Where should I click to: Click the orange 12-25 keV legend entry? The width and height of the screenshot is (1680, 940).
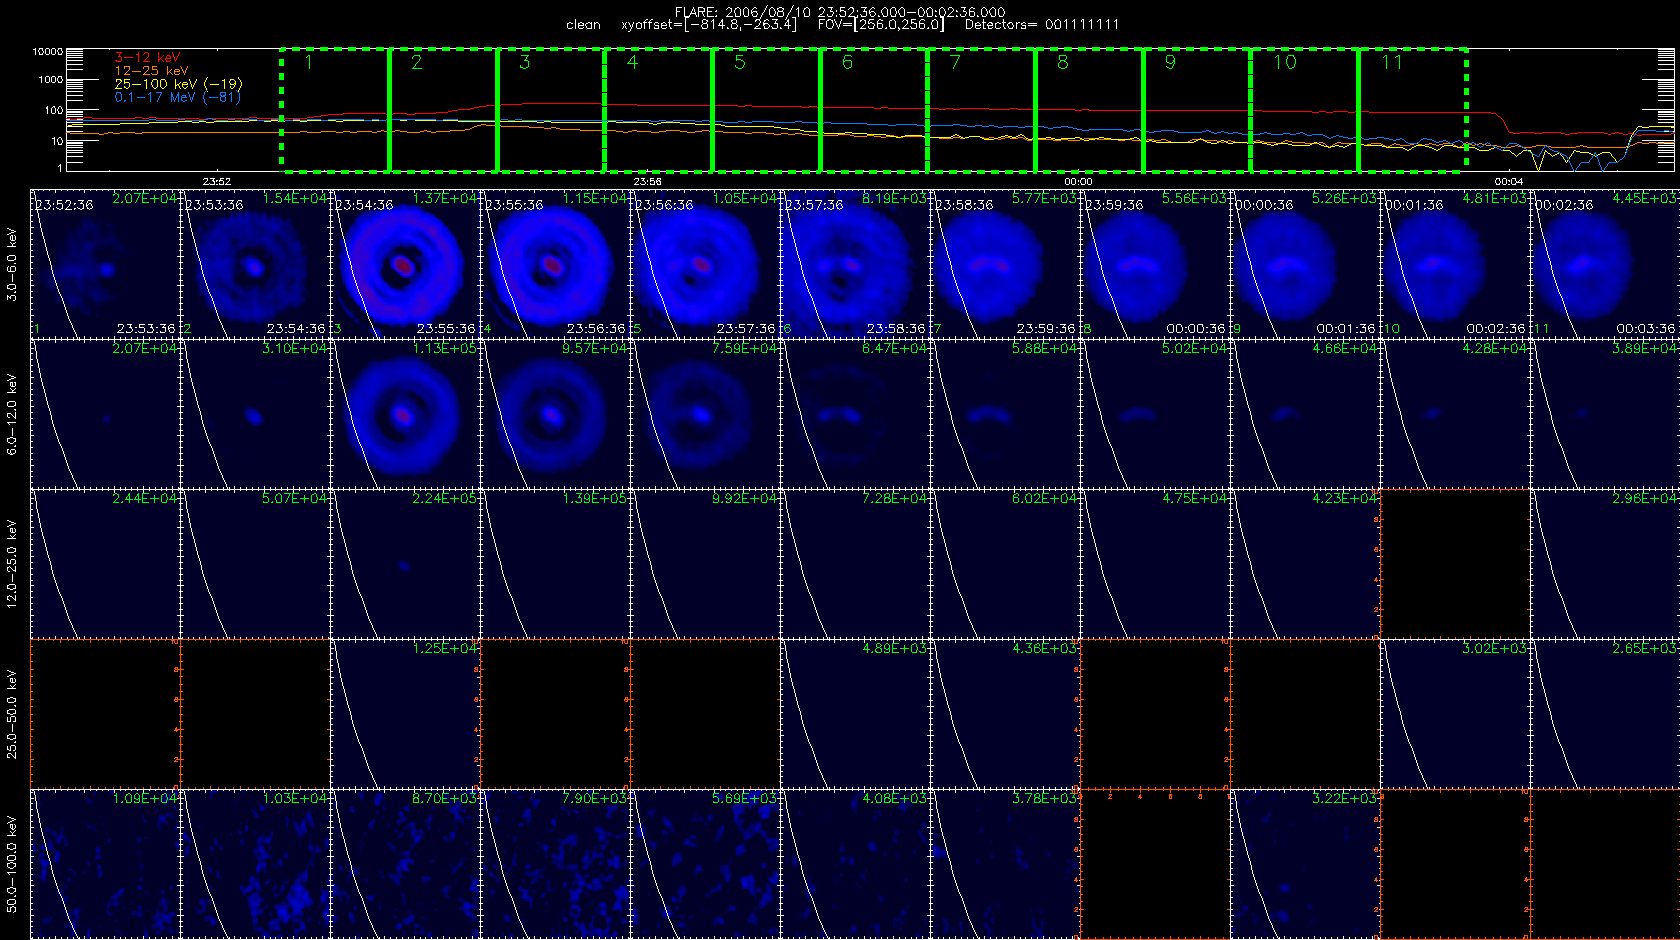pos(151,71)
